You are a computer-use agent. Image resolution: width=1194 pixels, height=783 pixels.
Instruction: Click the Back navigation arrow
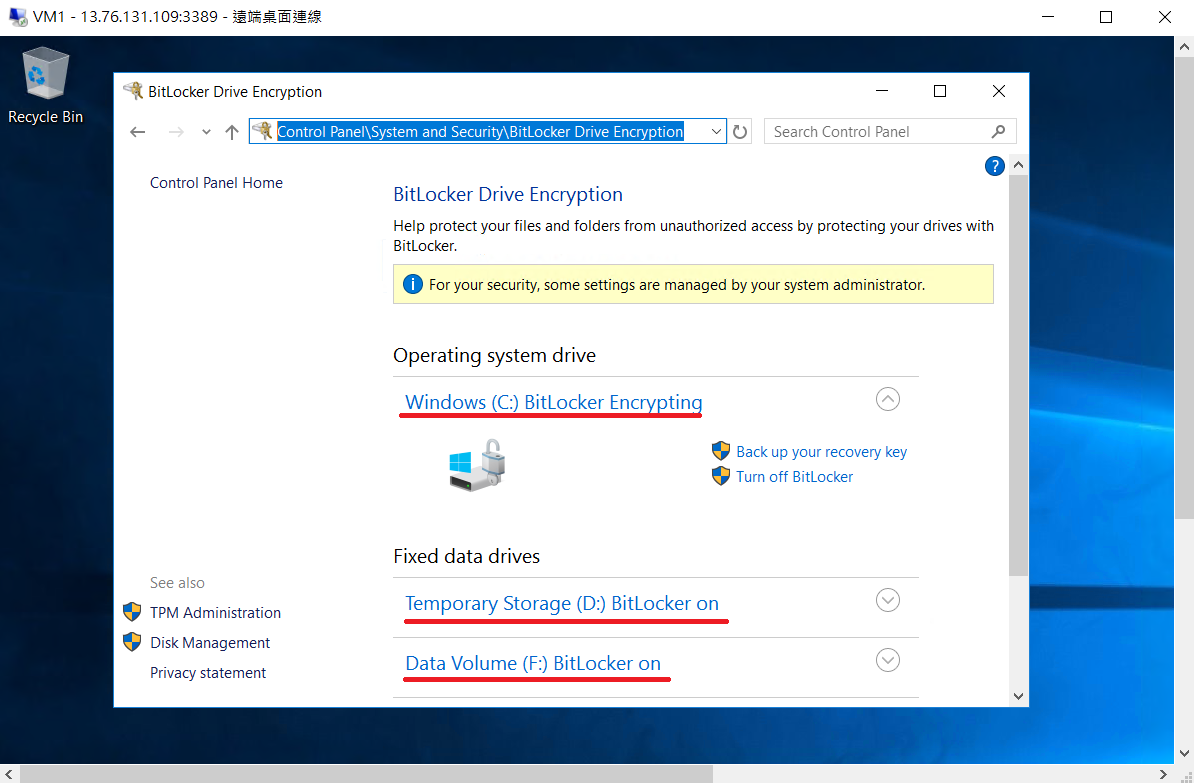coord(138,132)
